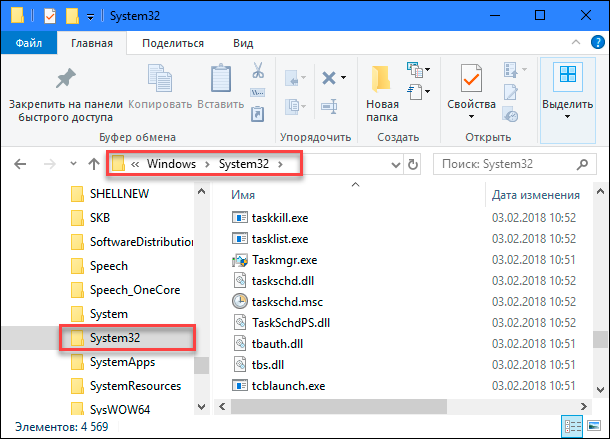The image size is (610, 439).
Task: Switch to Details view icon in status bar
Action: click(x=571, y=427)
